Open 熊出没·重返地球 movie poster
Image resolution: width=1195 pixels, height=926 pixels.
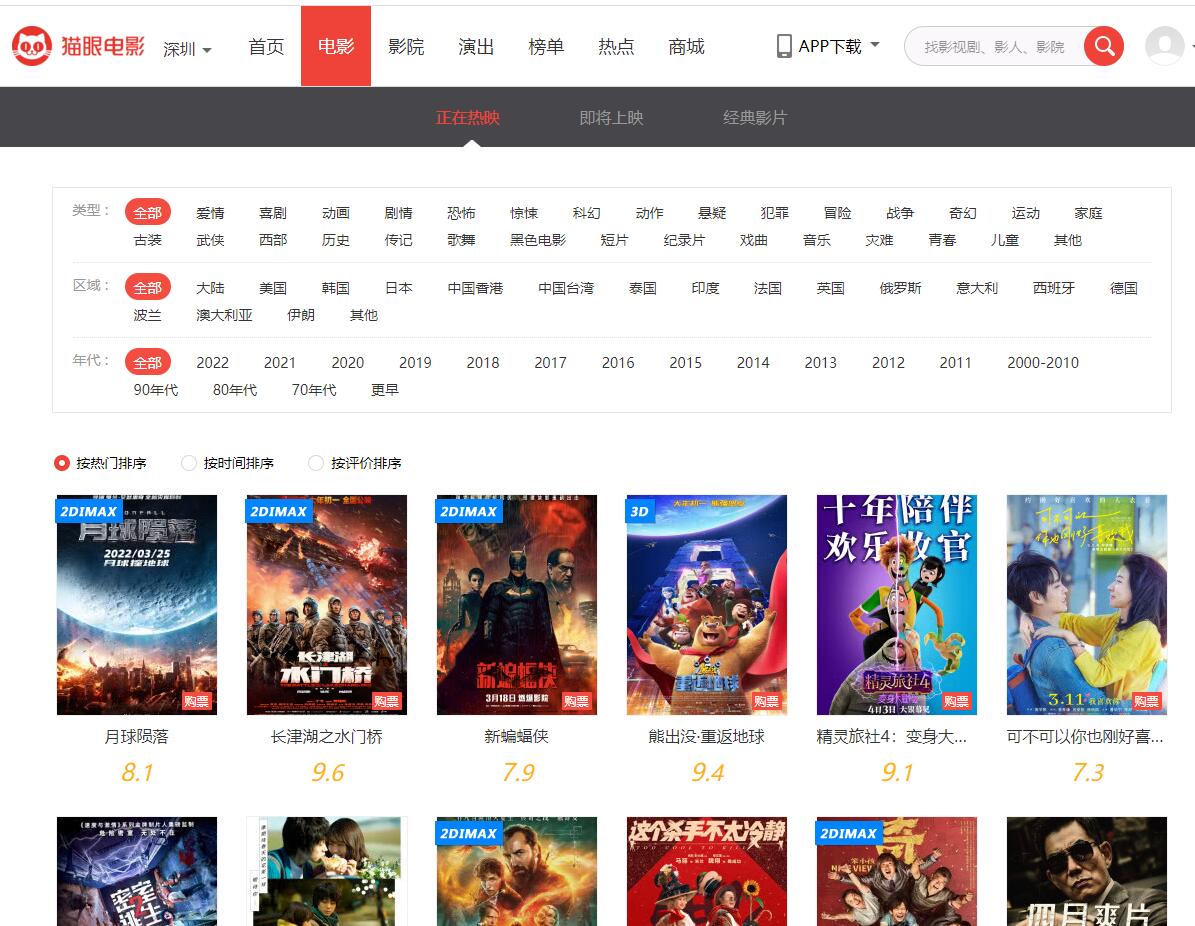pyautogui.click(x=706, y=604)
